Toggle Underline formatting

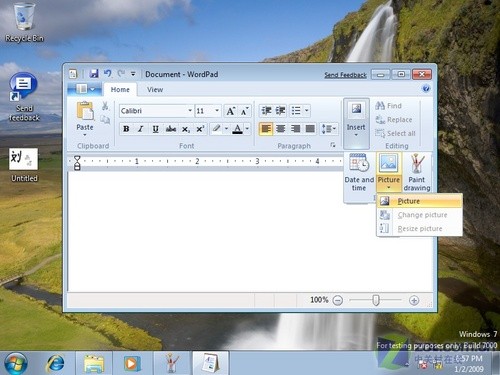coord(155,129)
